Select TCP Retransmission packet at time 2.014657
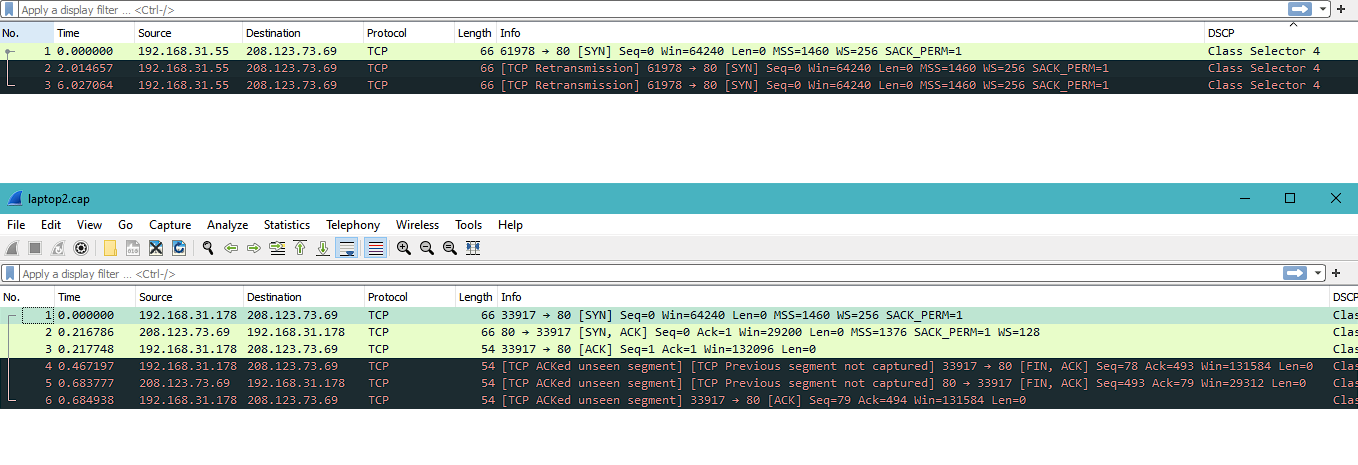 point(679,68)
